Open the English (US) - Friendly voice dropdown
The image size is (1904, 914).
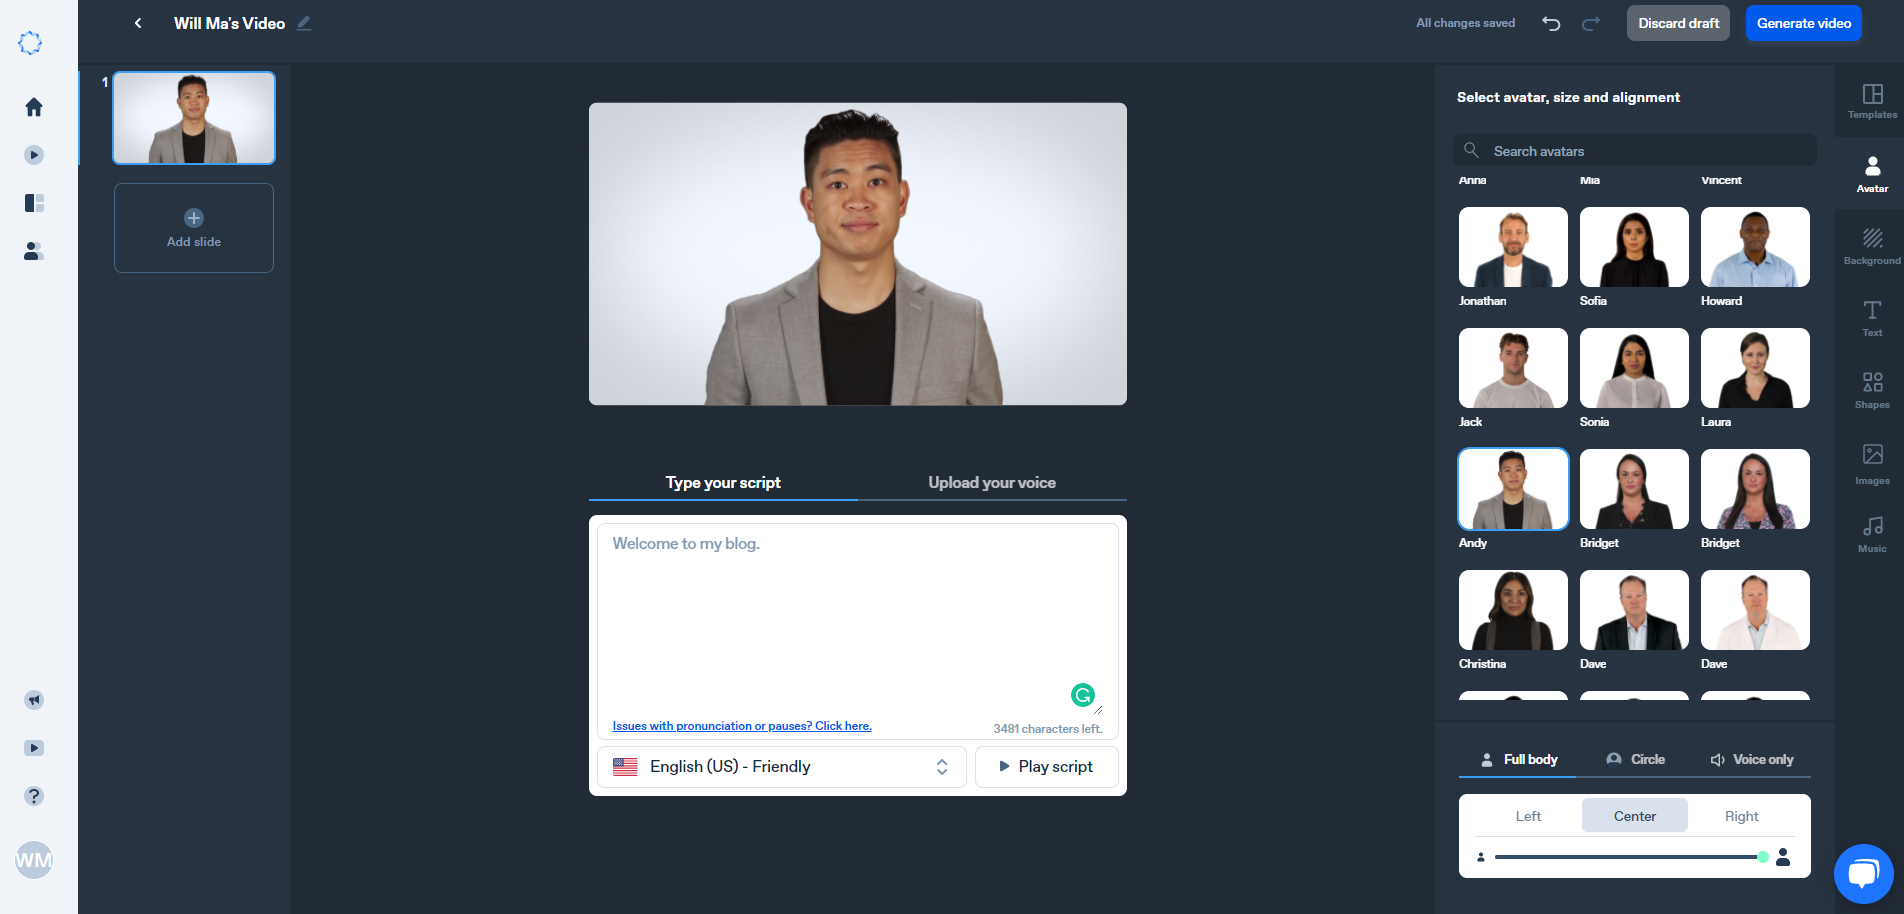[x=782, y=766]
